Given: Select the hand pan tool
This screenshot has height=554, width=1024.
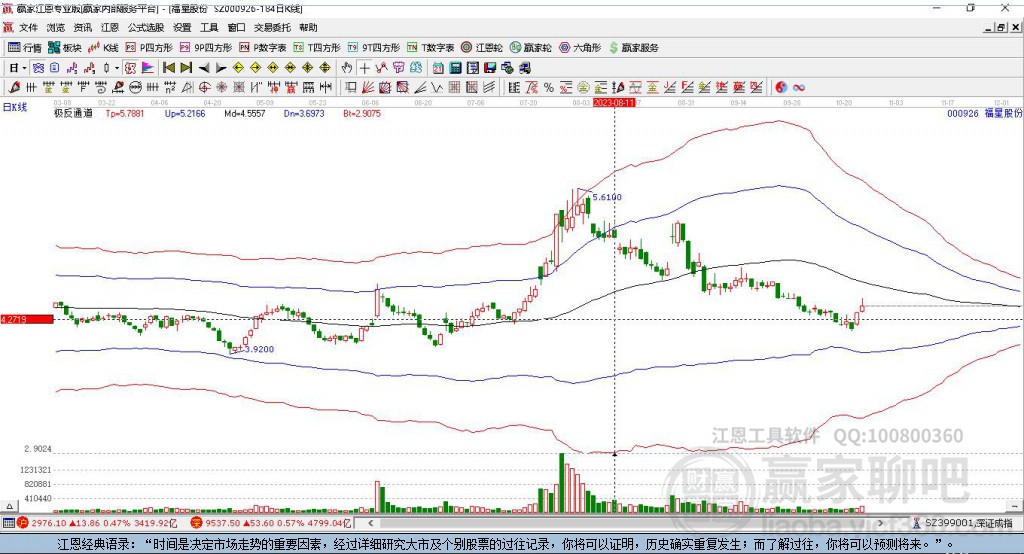Looking at the screenshot, I should click(x=347, y=68).
